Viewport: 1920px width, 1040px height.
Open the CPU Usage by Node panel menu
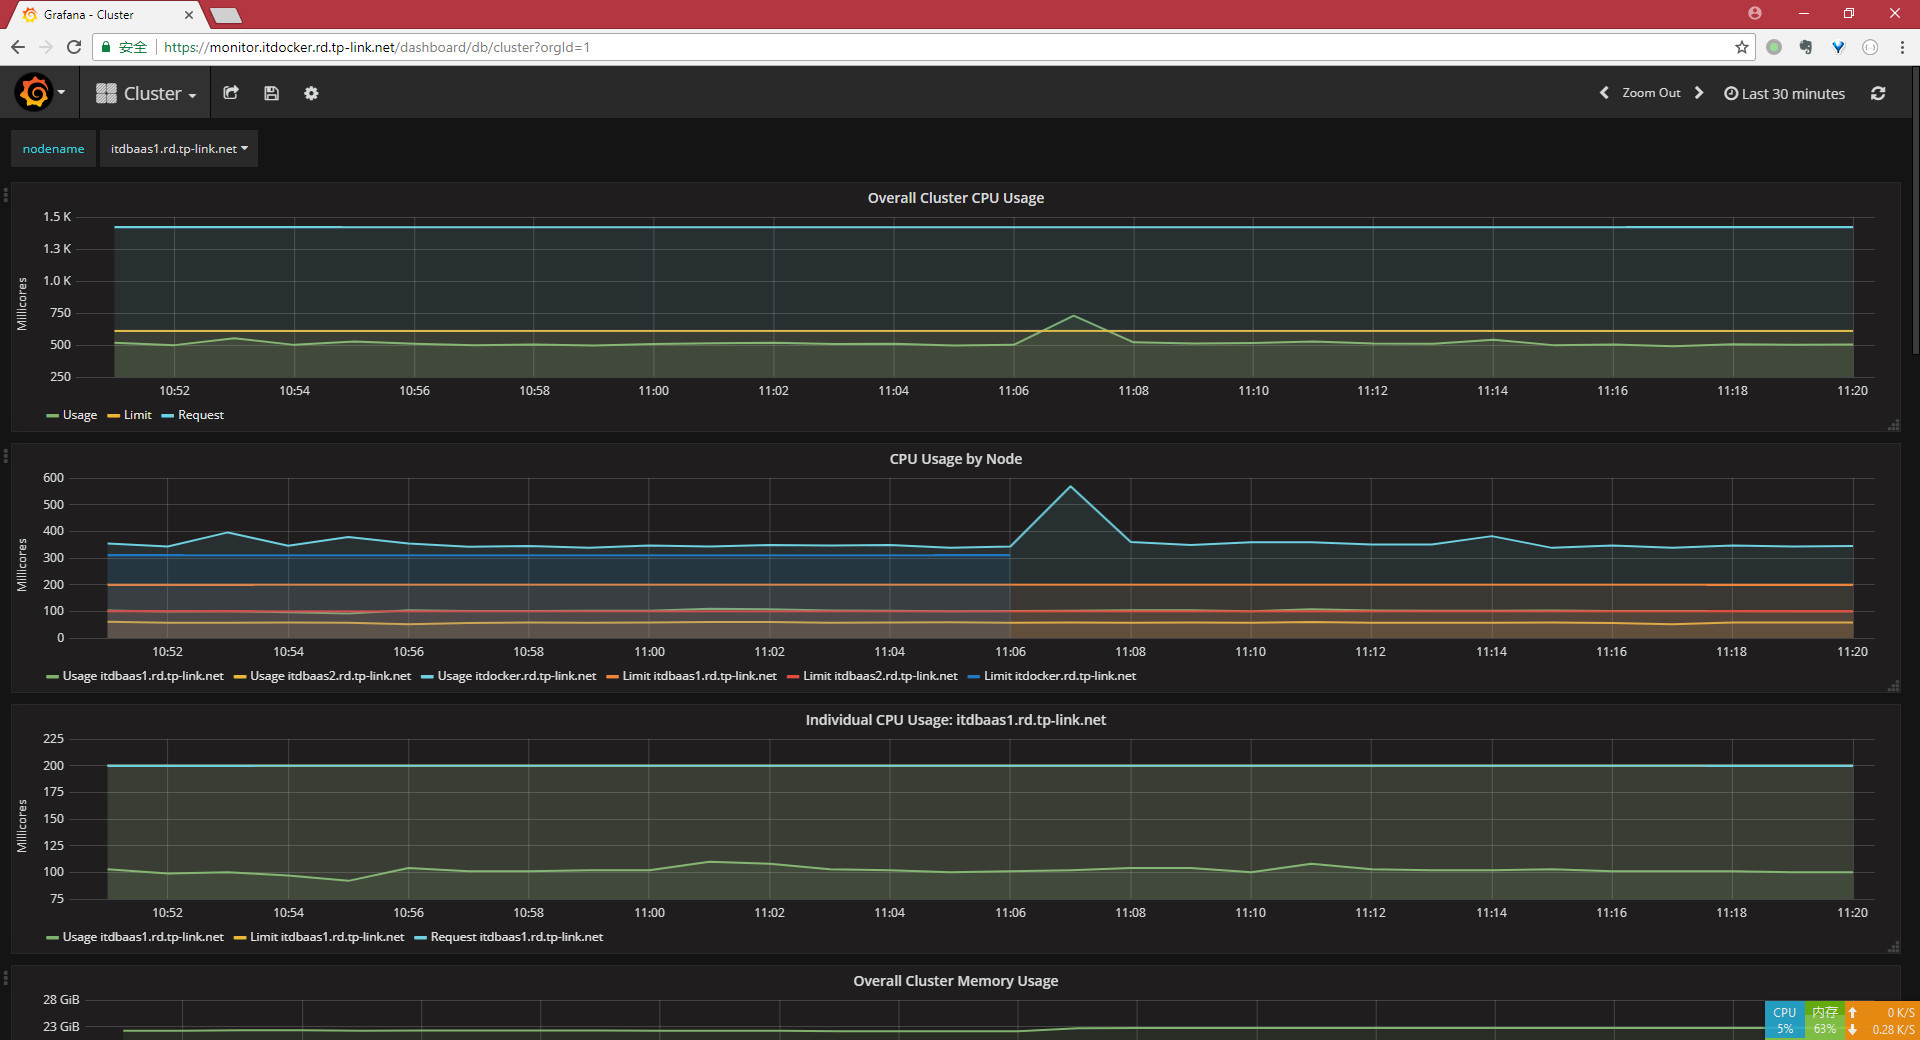pos(955,459)
